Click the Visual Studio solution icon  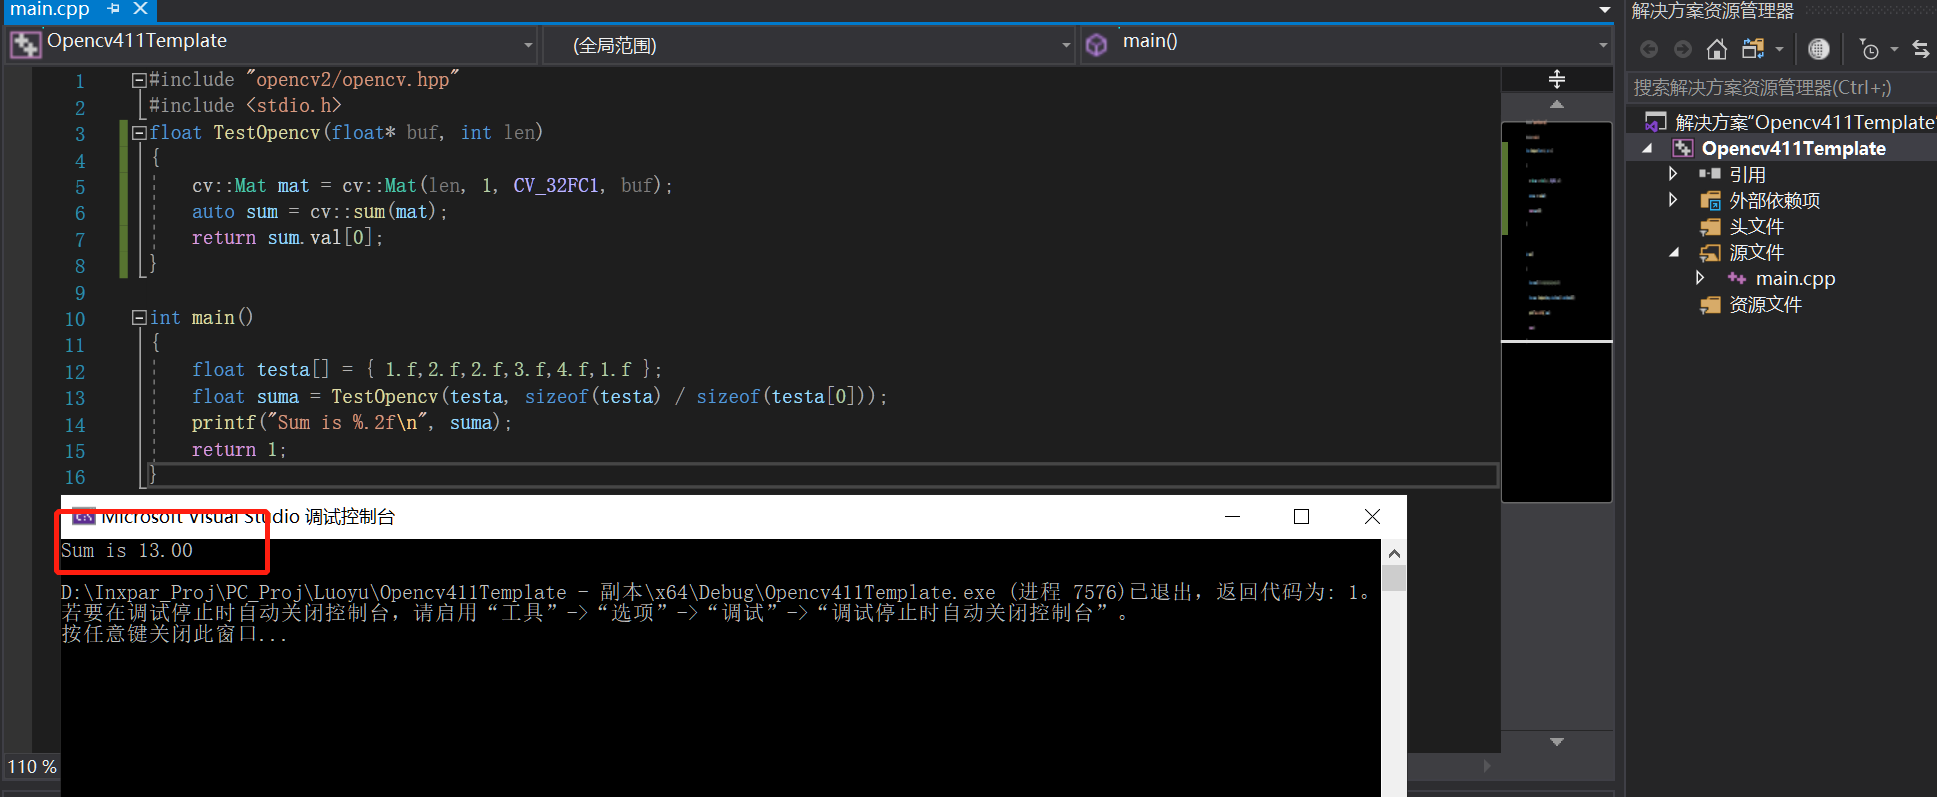tap(1656, 122)
